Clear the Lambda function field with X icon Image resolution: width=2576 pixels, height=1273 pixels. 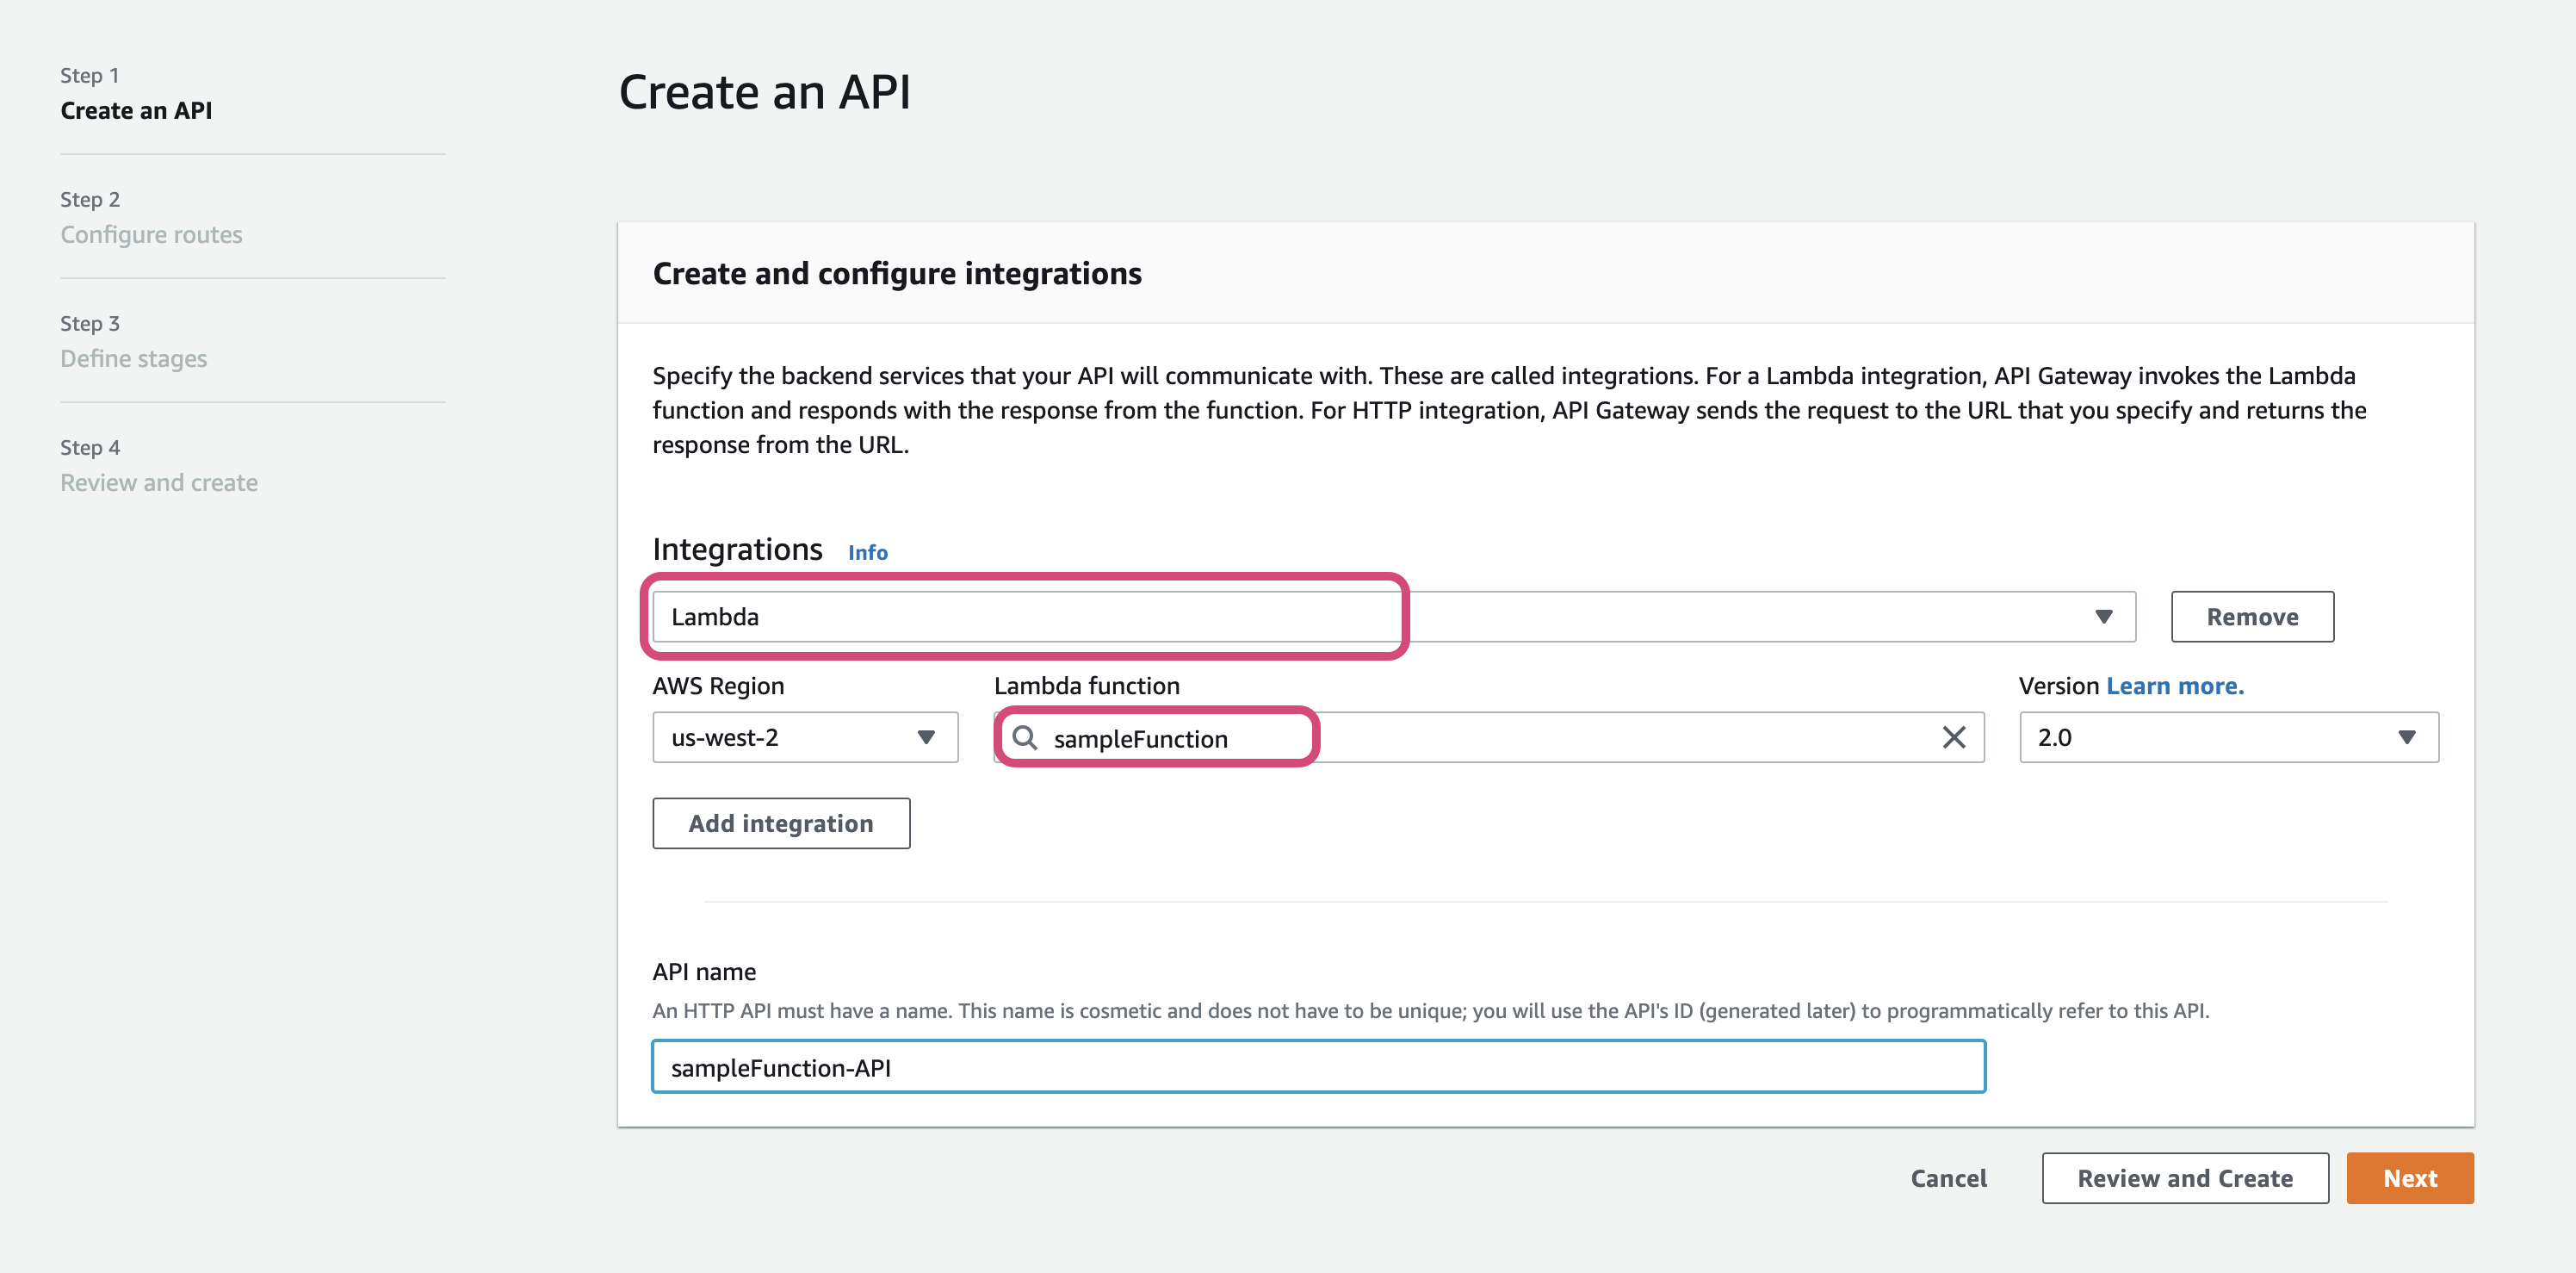(1953, 738)
